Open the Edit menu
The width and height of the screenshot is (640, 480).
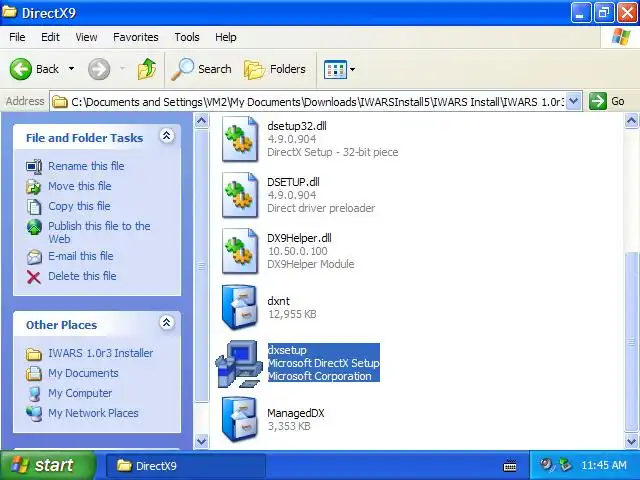tap(50, 37)
